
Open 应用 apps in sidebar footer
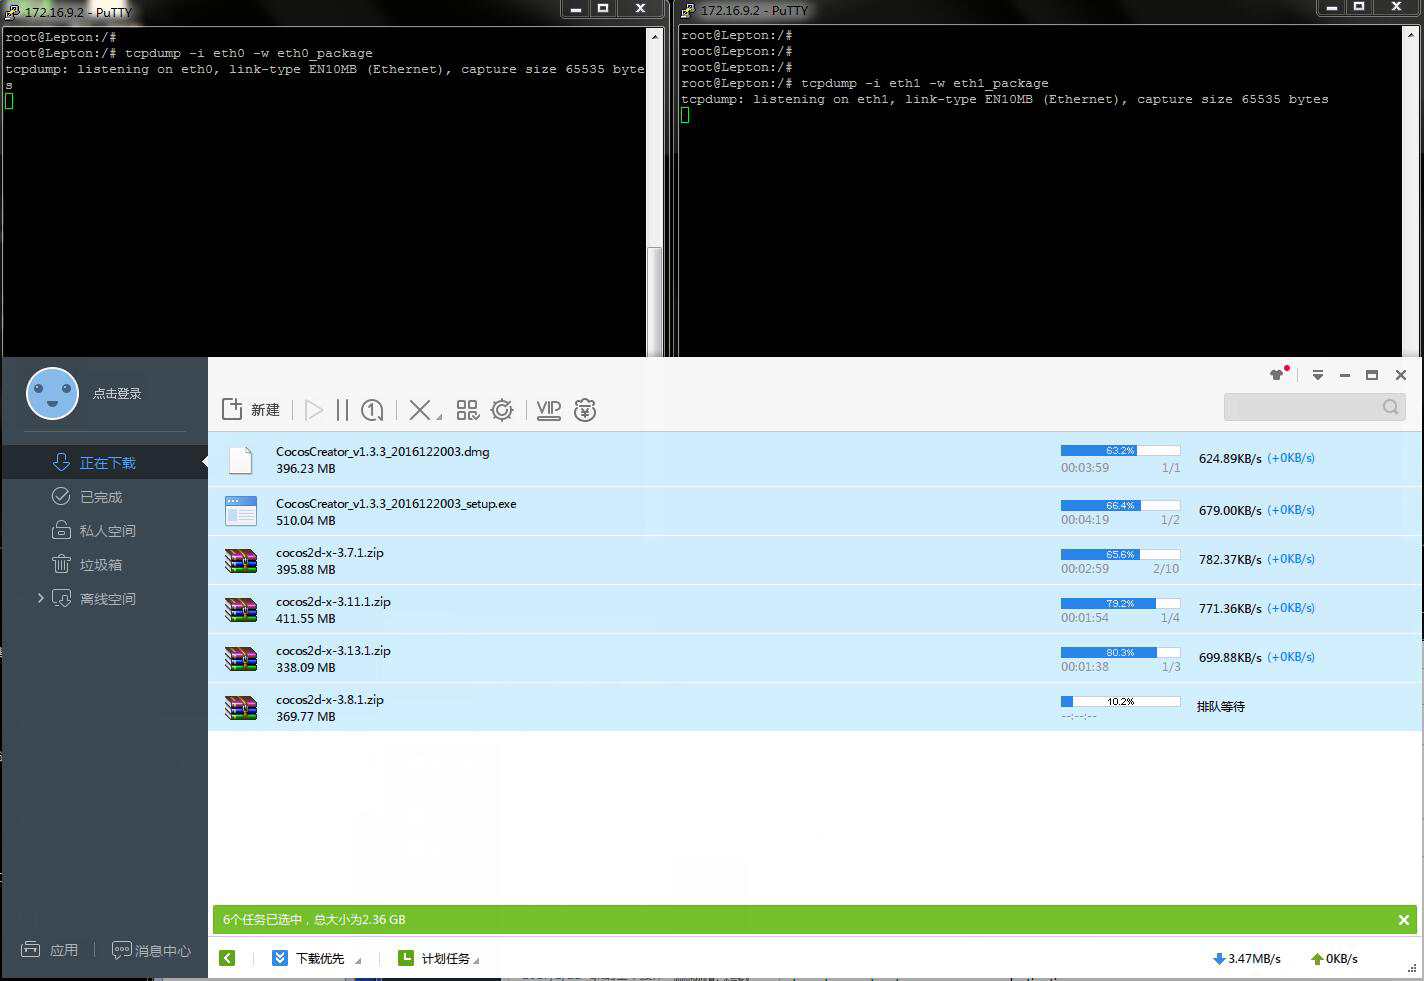click(x=50, y=950)
